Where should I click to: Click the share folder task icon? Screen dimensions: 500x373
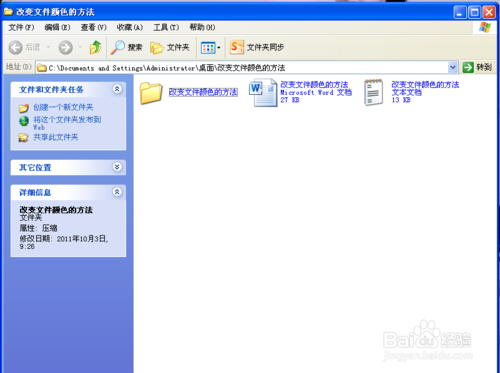[x=23, y=137]
